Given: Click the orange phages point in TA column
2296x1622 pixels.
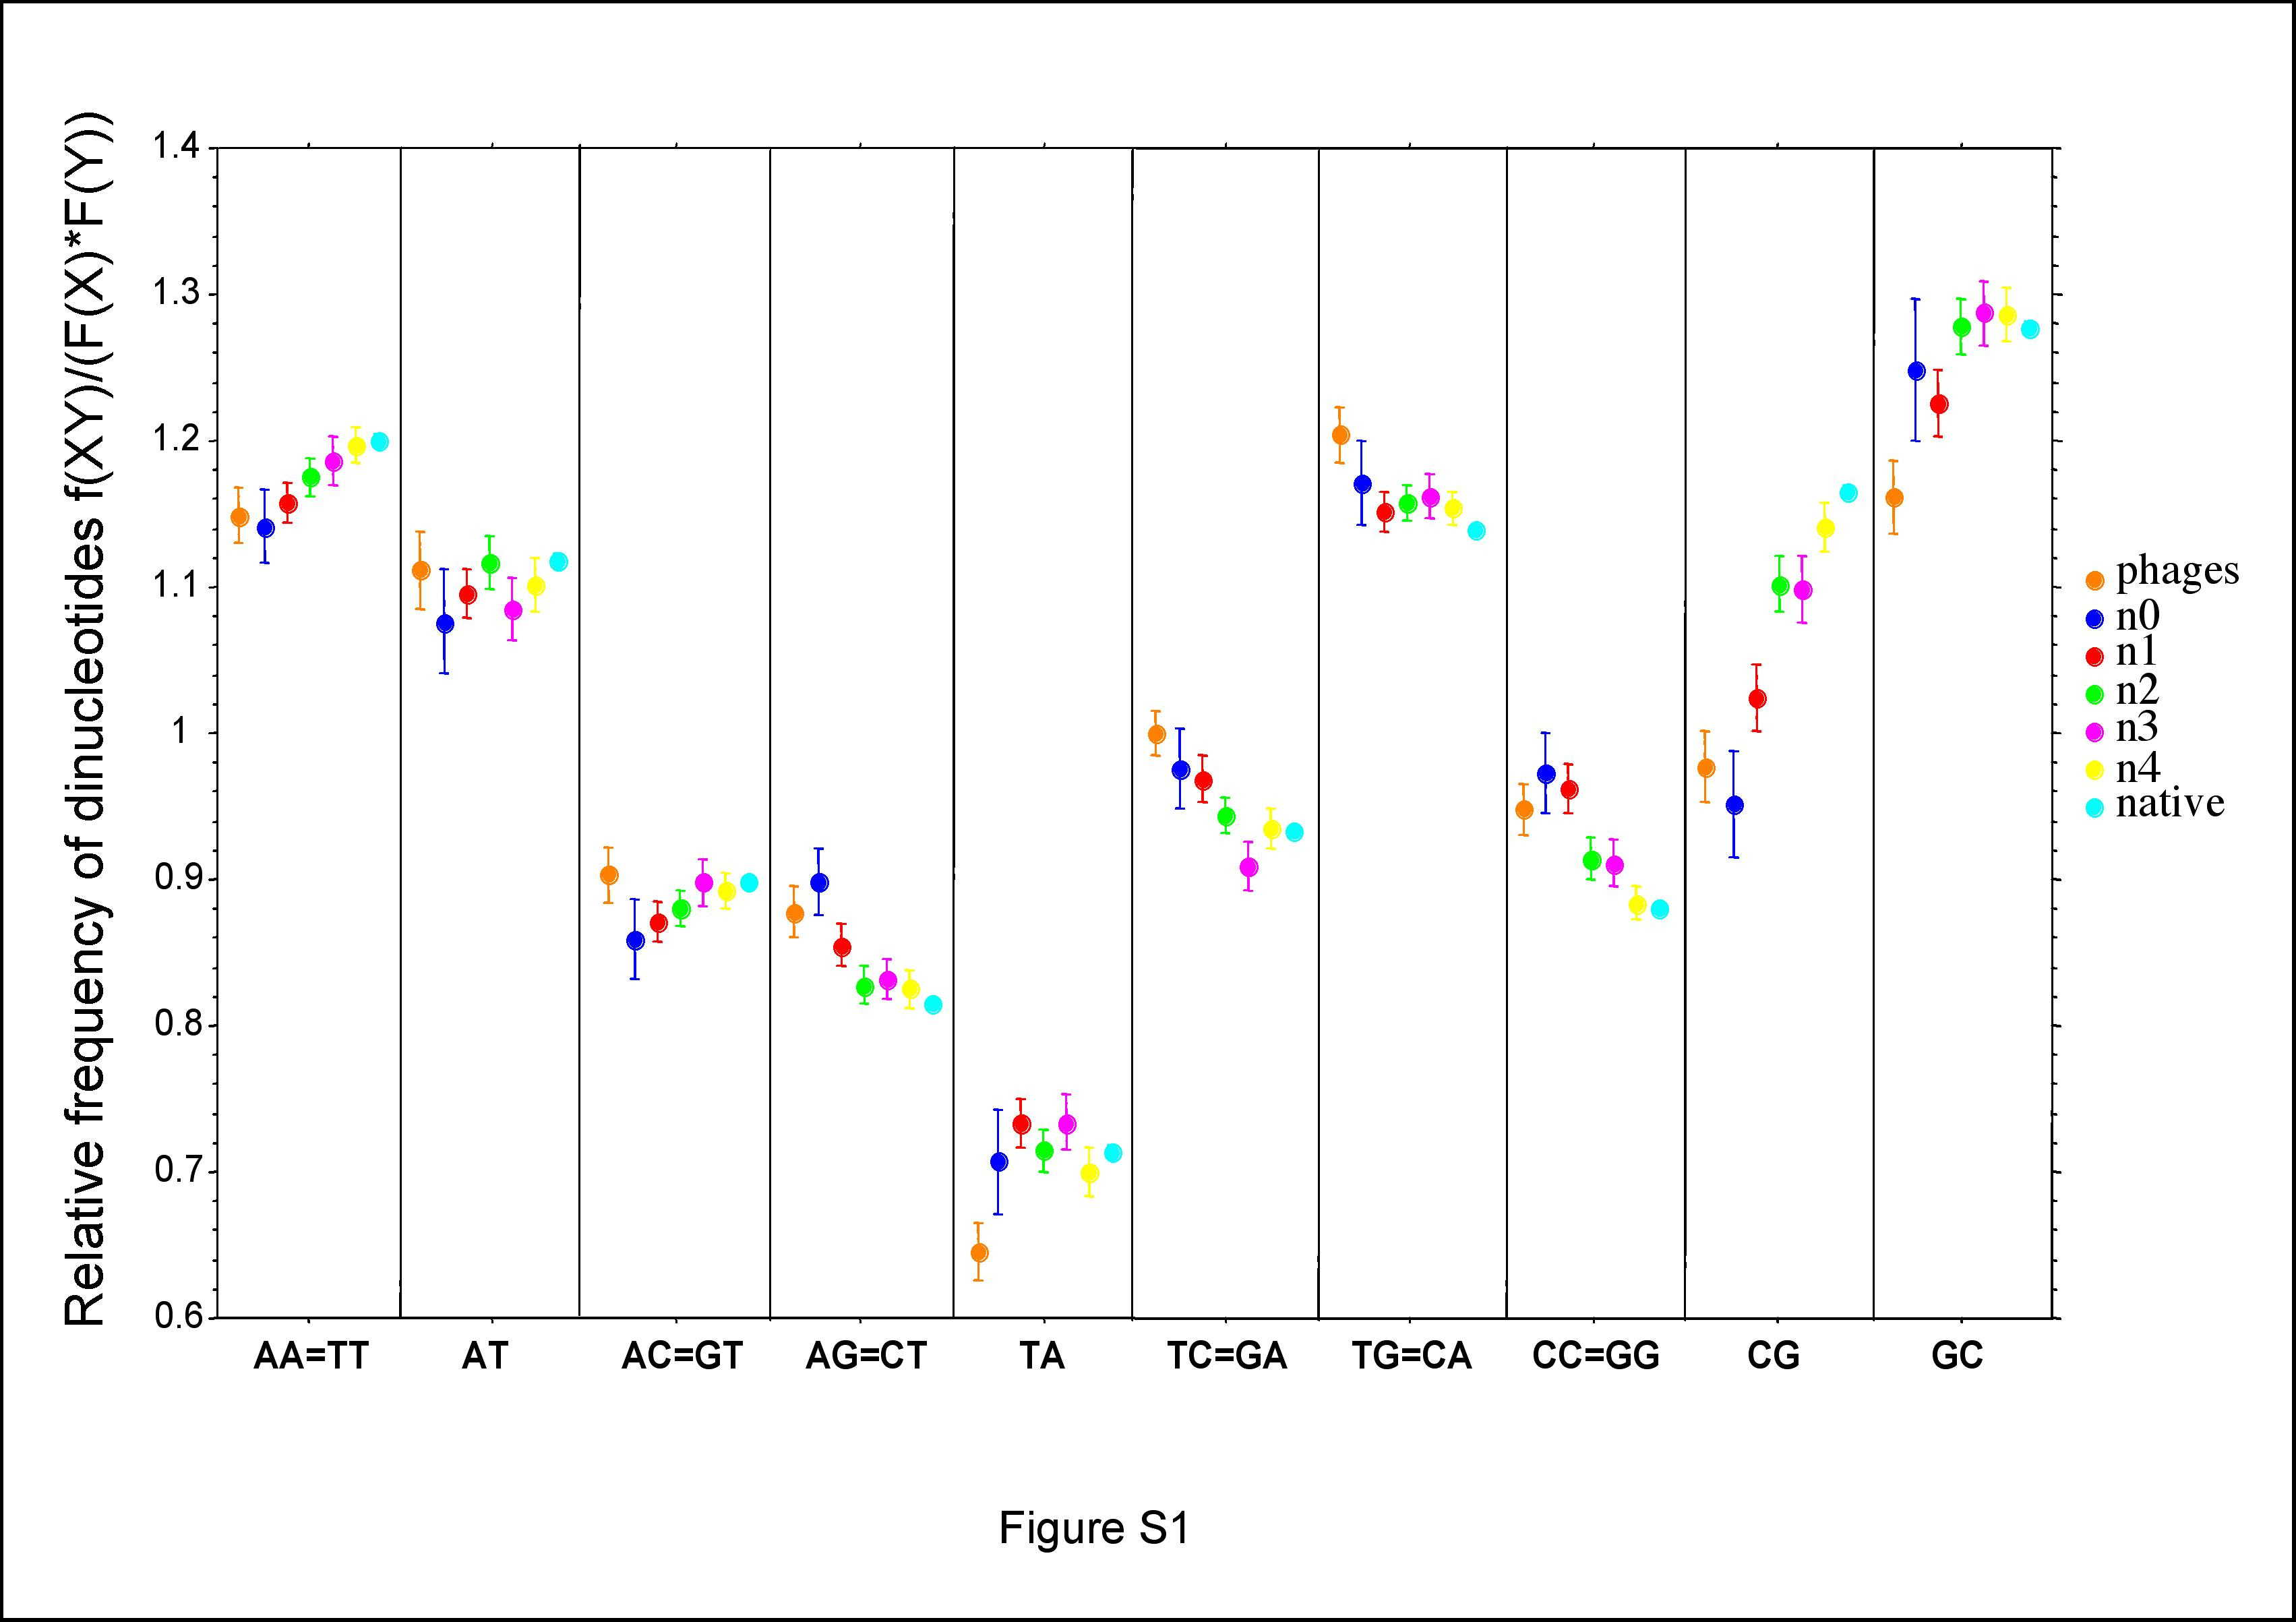Looking at the screenshot, I should point(979,1252).
